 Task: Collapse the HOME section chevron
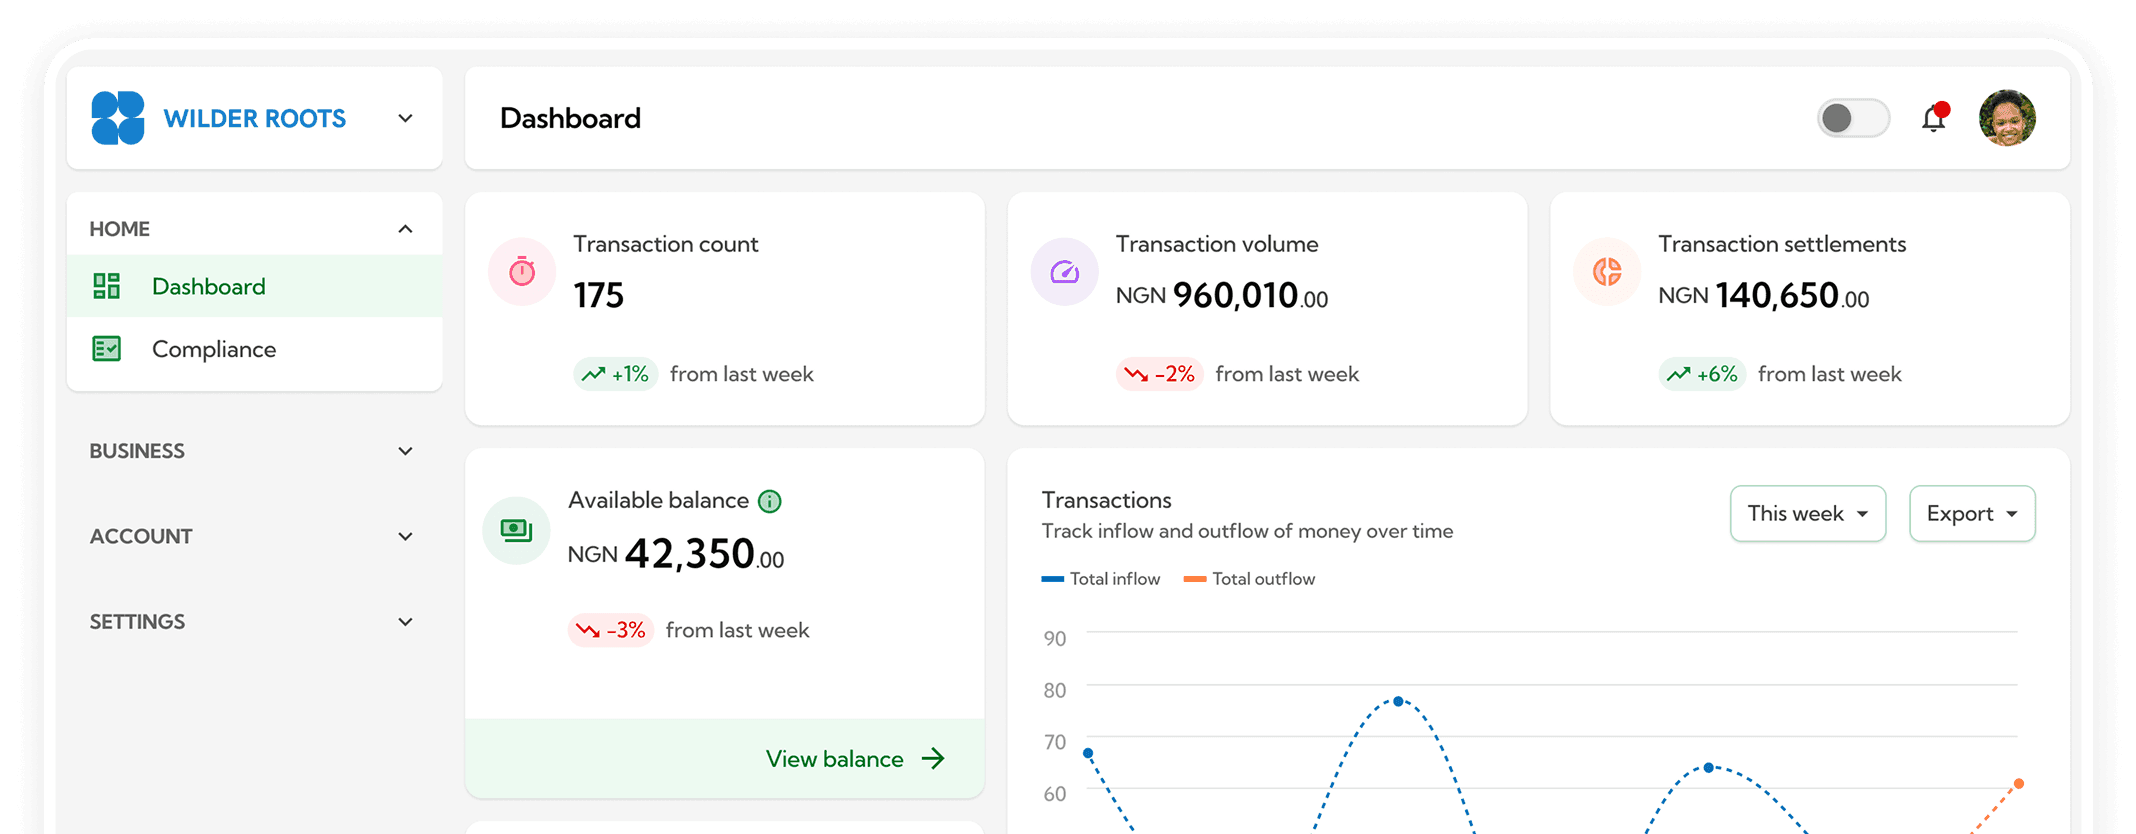click(405, 229)
